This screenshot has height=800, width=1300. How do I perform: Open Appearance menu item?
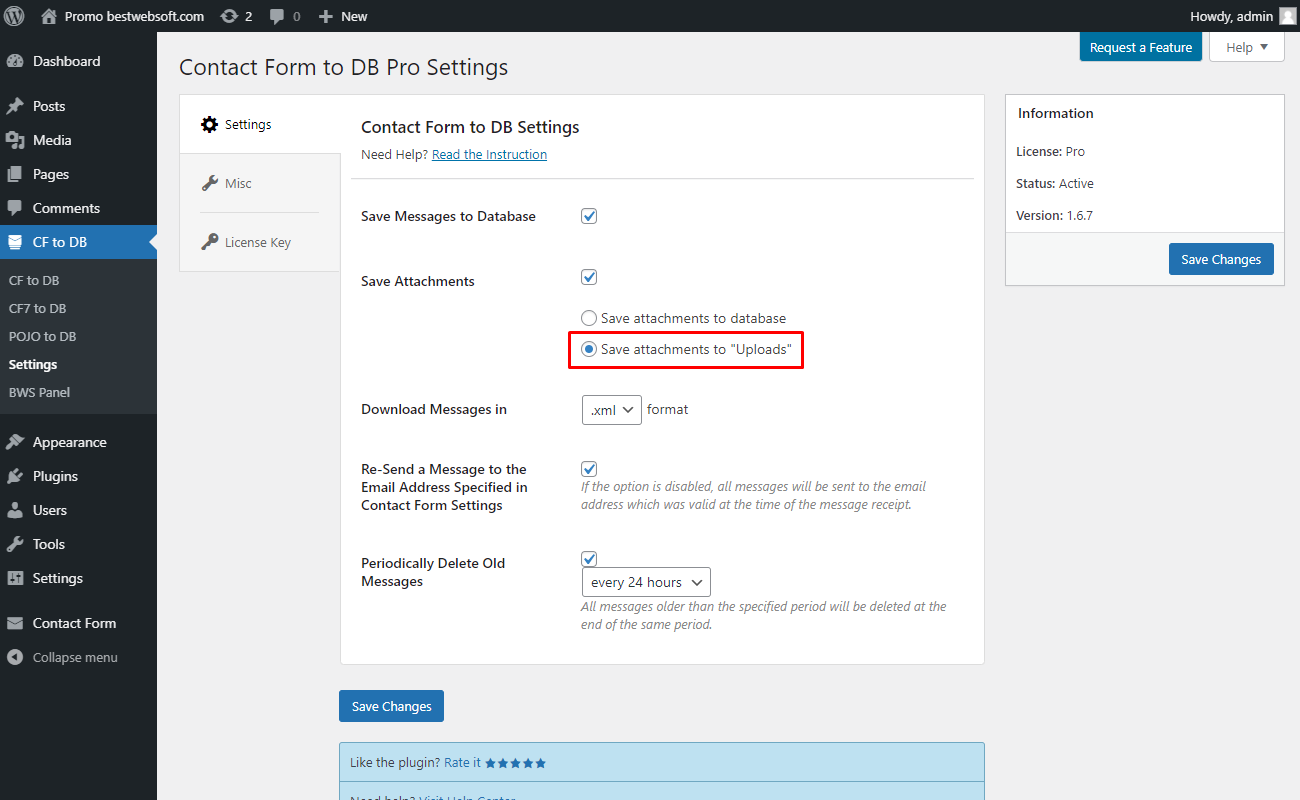78,442
